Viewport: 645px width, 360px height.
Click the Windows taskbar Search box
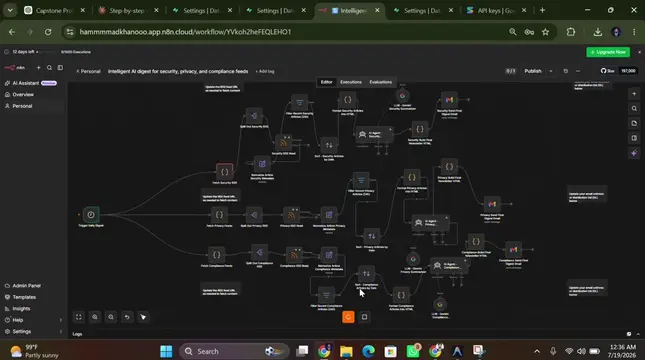[234, 351]
